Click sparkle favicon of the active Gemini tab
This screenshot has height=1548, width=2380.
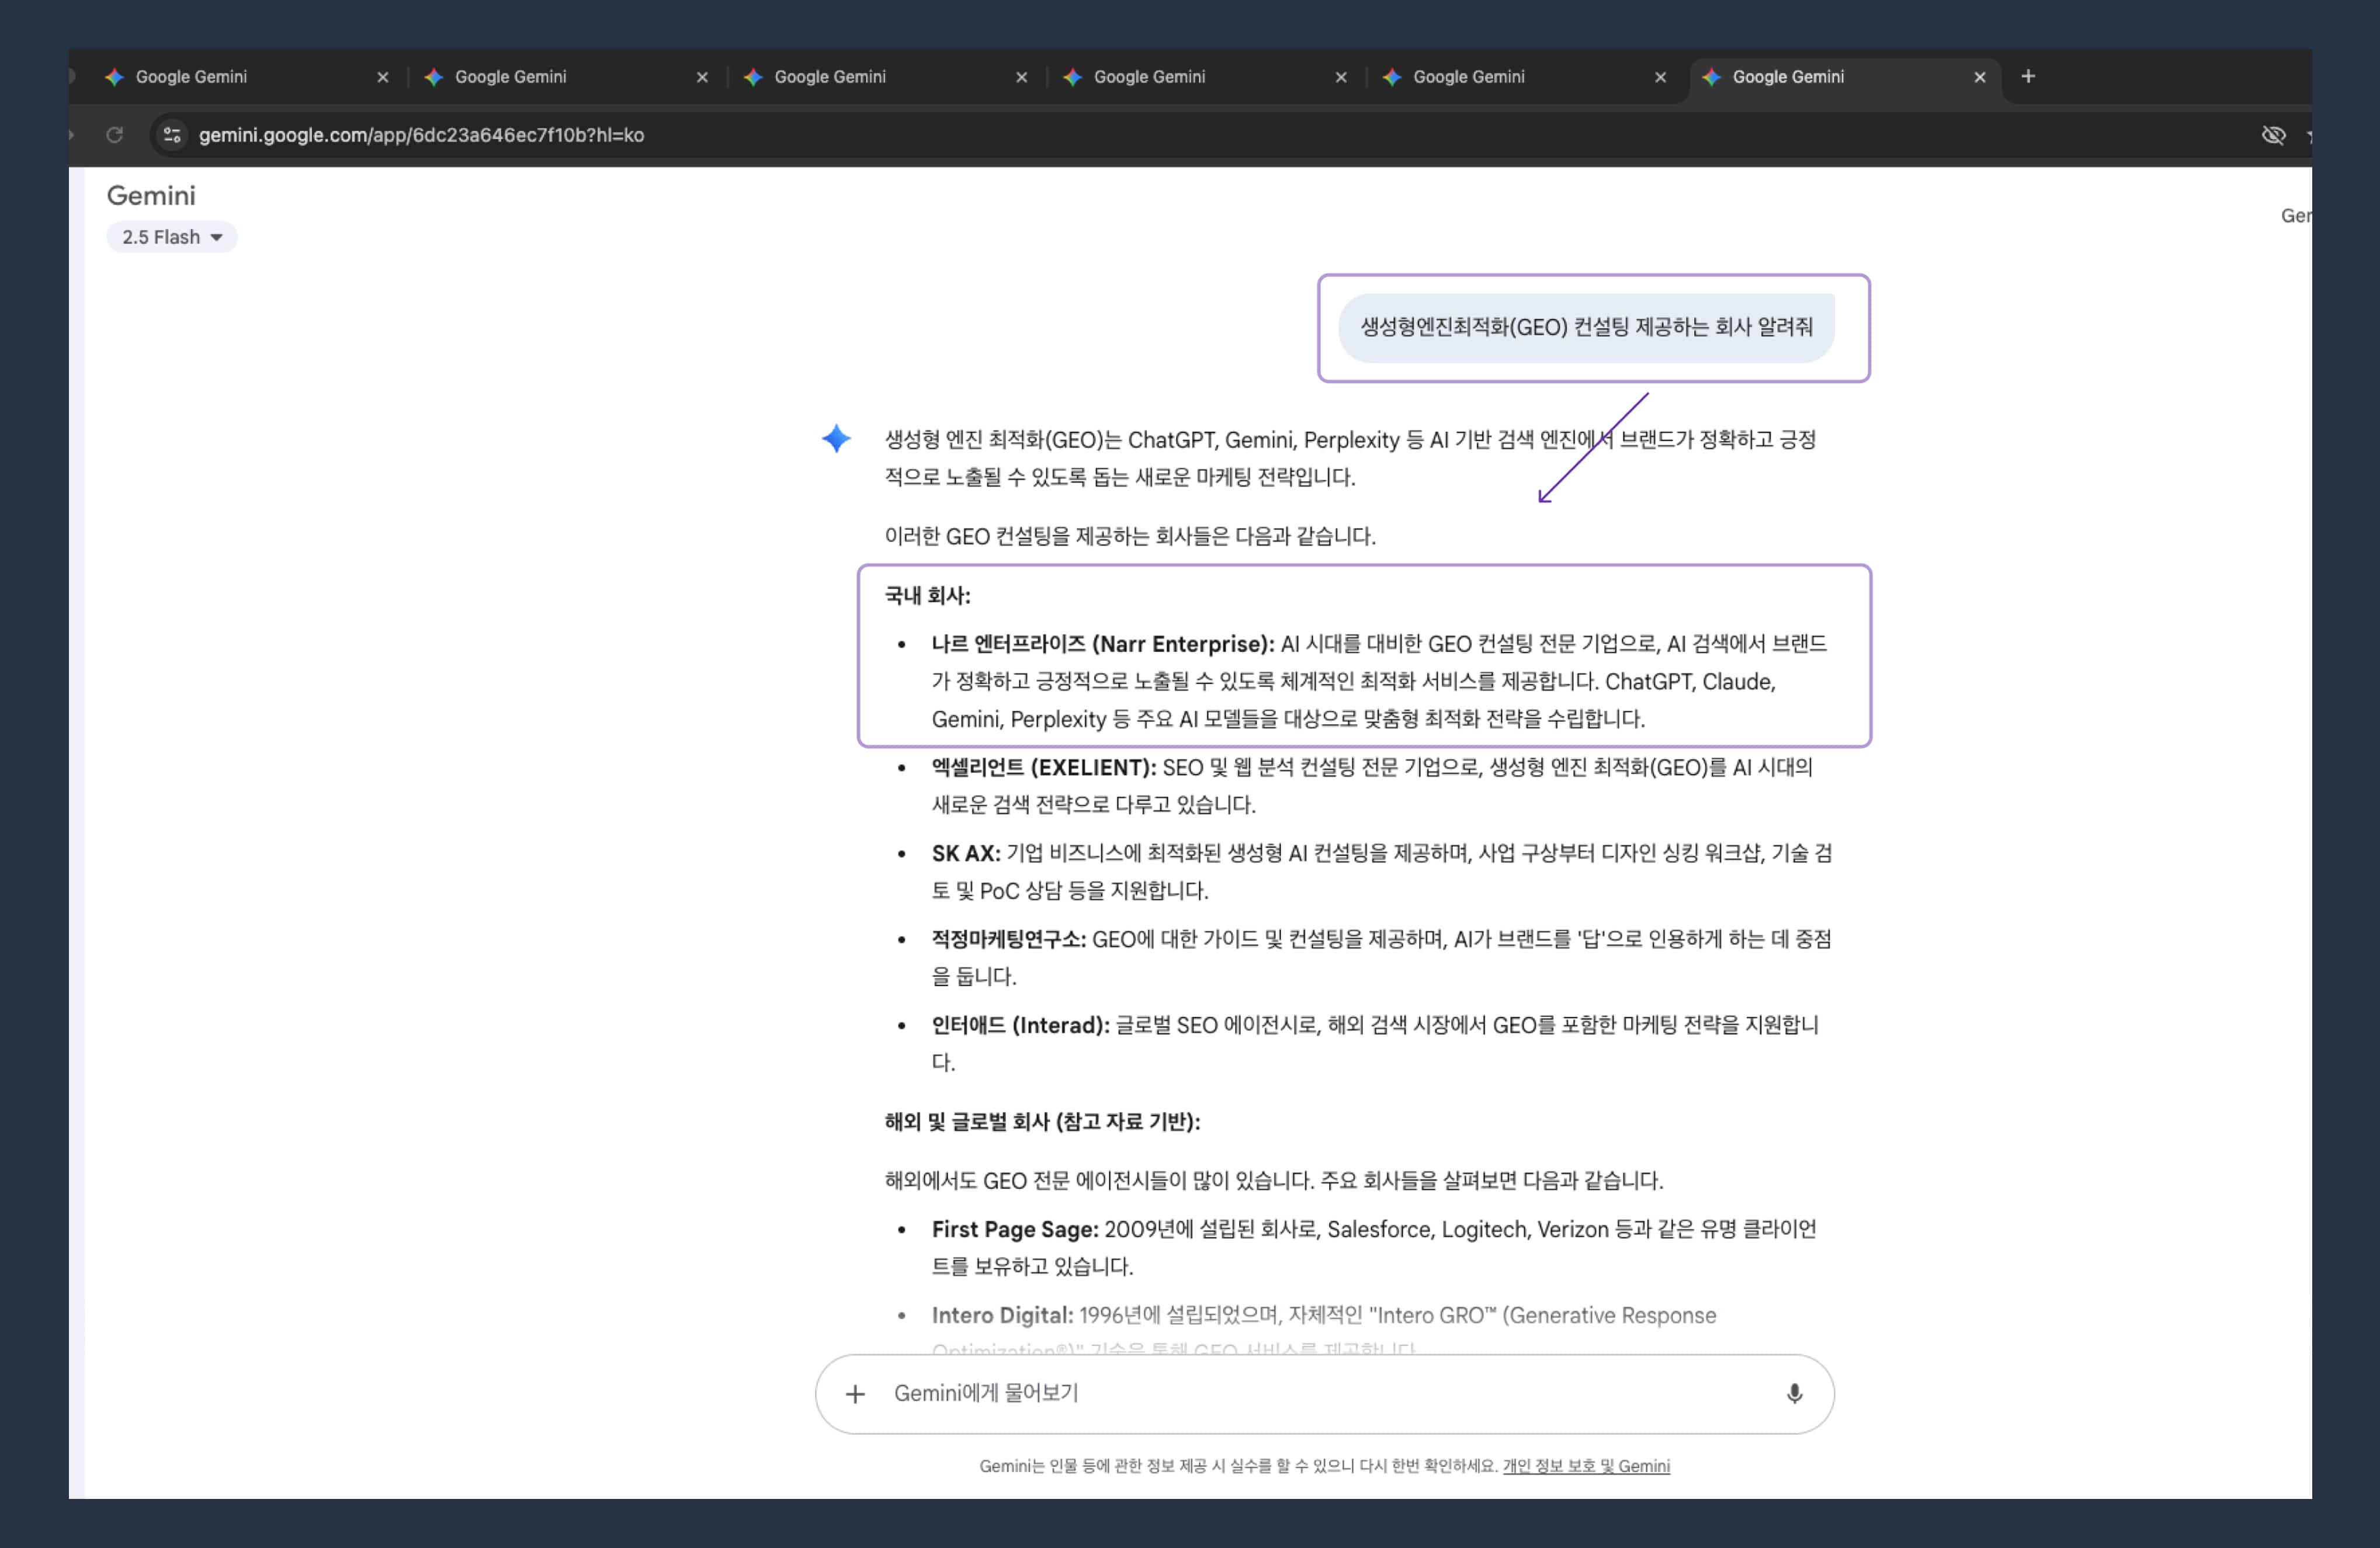[x=1711, y=77]
